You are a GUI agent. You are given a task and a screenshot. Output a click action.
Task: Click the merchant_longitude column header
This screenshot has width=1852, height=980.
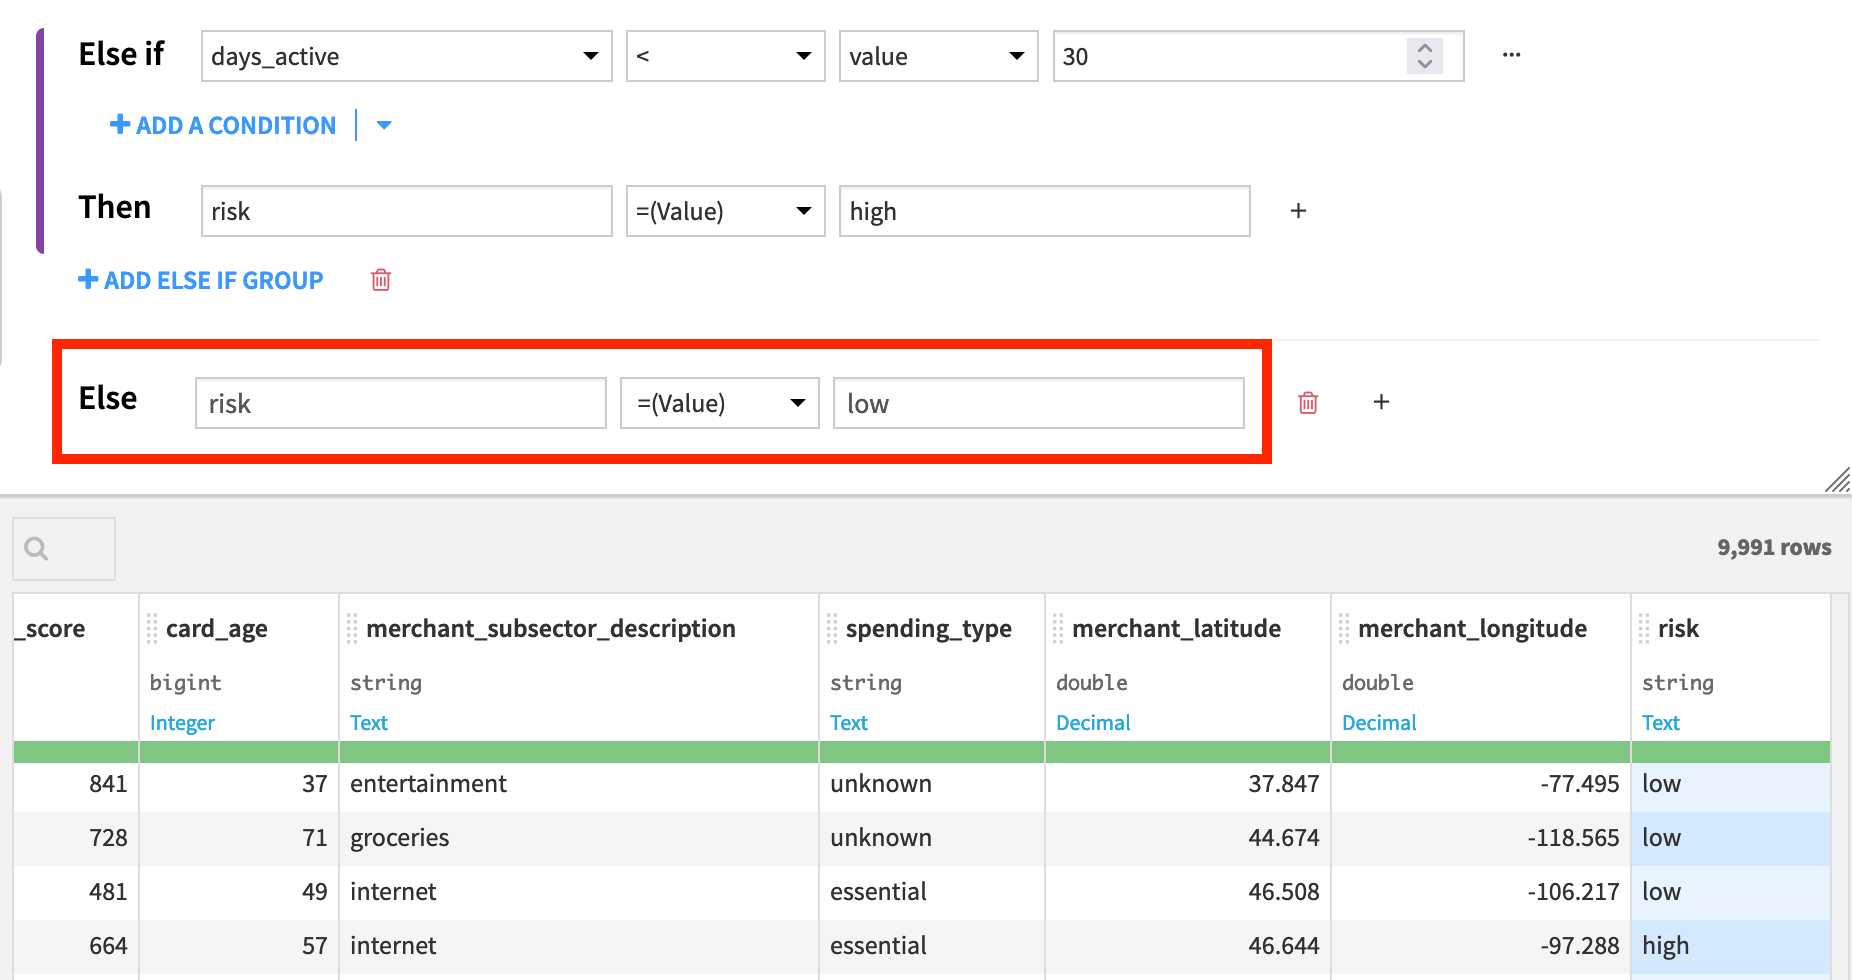coord(1473,629)
